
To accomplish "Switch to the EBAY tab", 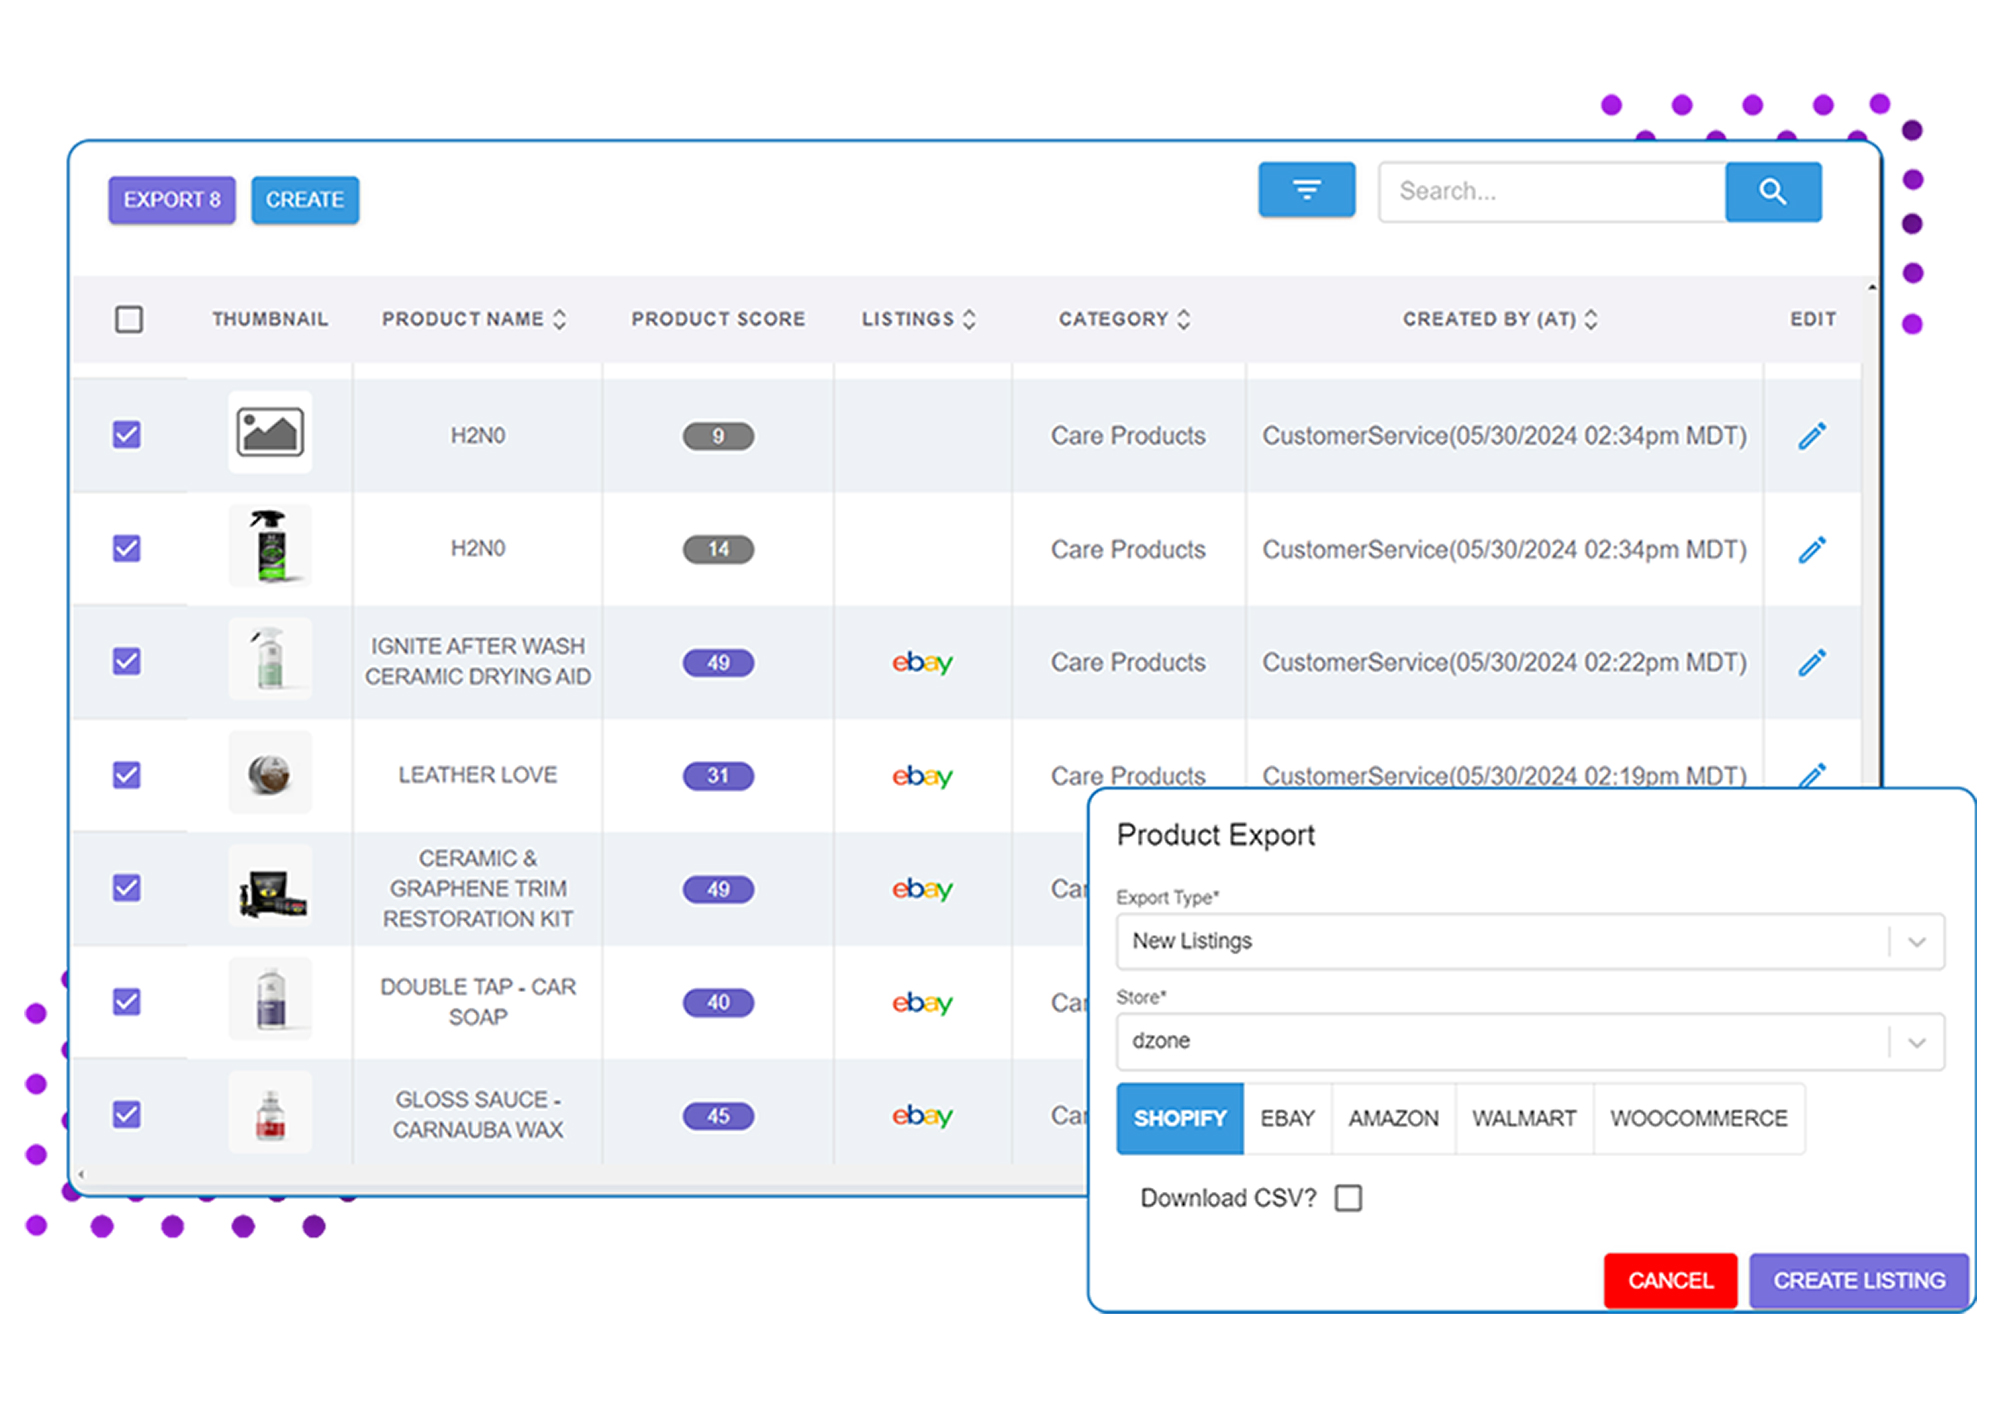I will pos(1287,1118).
